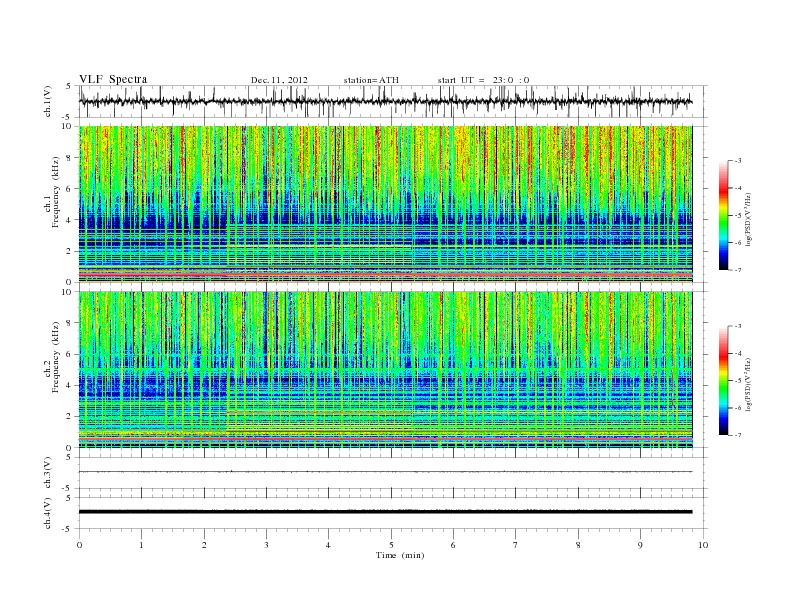The width and height of the screenshot is (792, 612).
Task: Click the "8" kHz tick of ch.1 spectrogram
Action: 69,158
